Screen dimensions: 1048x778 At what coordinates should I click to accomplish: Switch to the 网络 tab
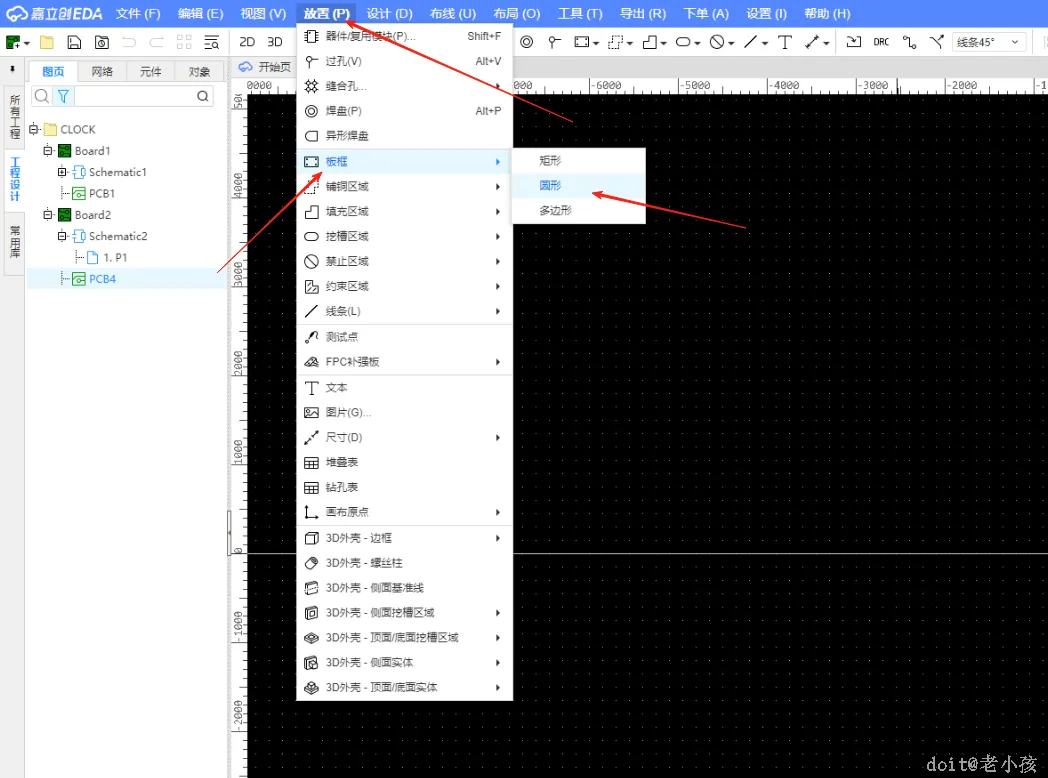[x=102, y=72]
